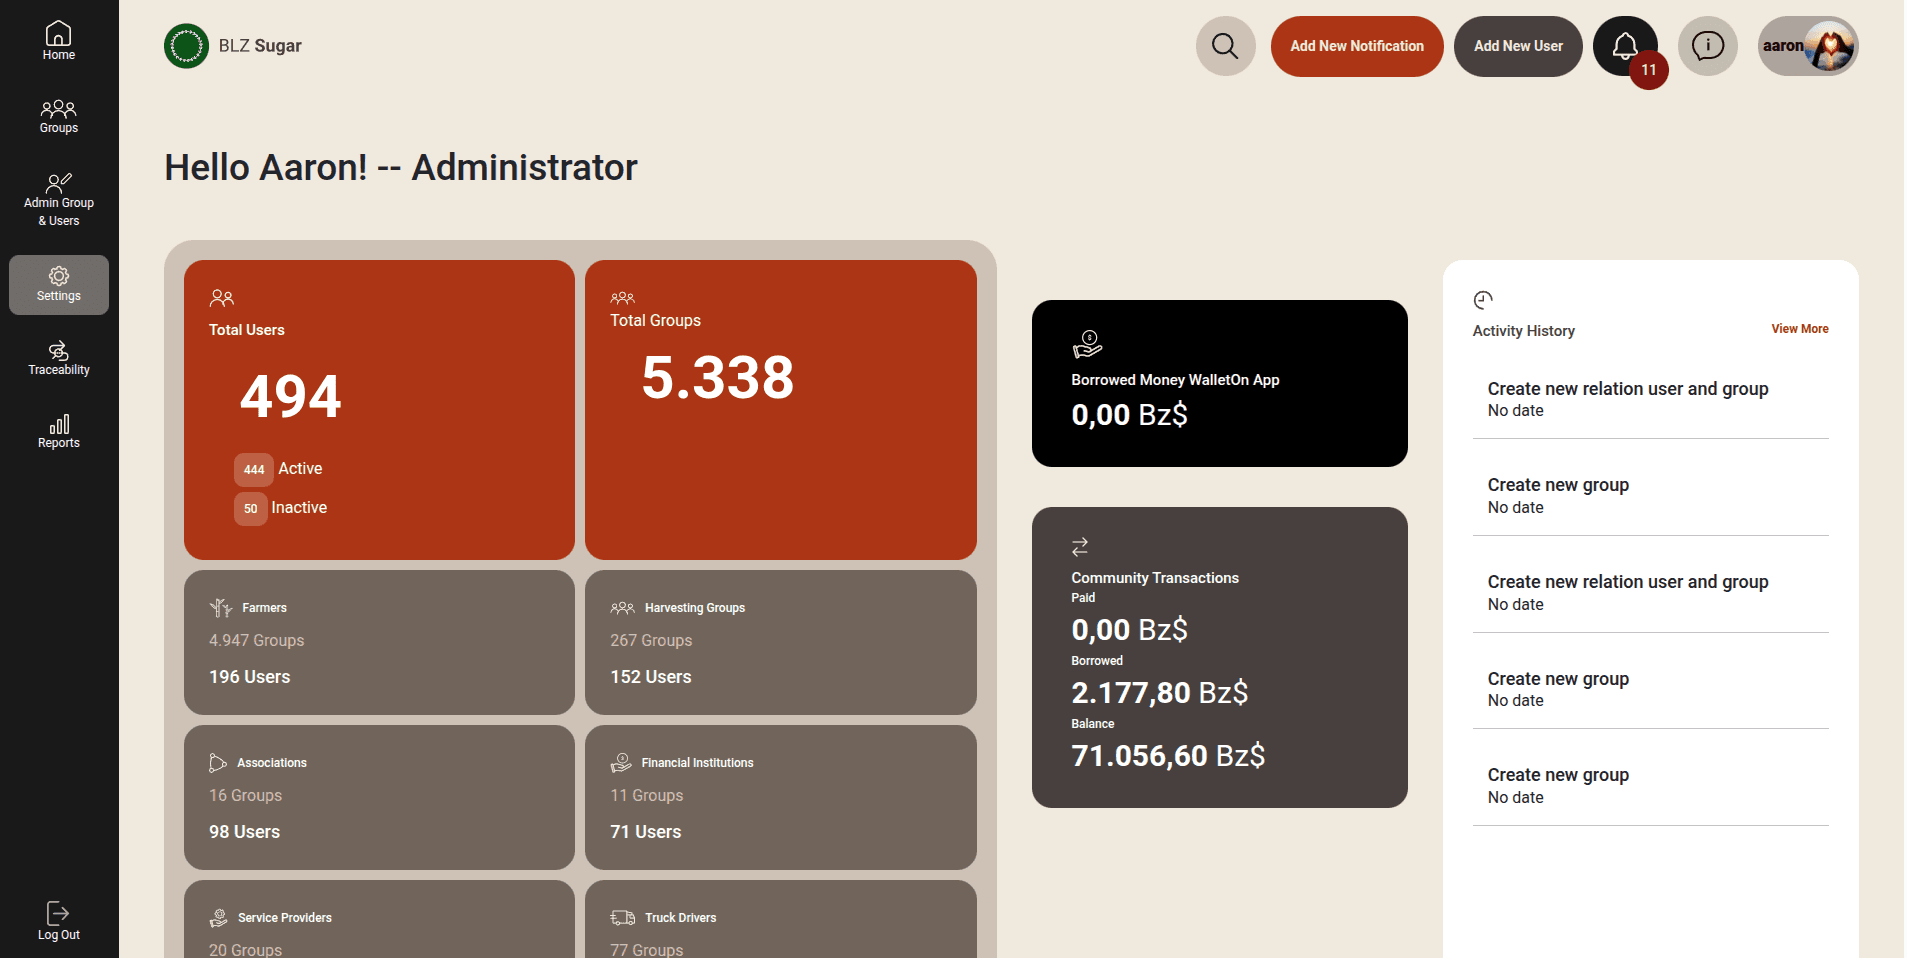
Task: Click the Borrowed amount 2.177,80 Bz$
Action: 1160,693
